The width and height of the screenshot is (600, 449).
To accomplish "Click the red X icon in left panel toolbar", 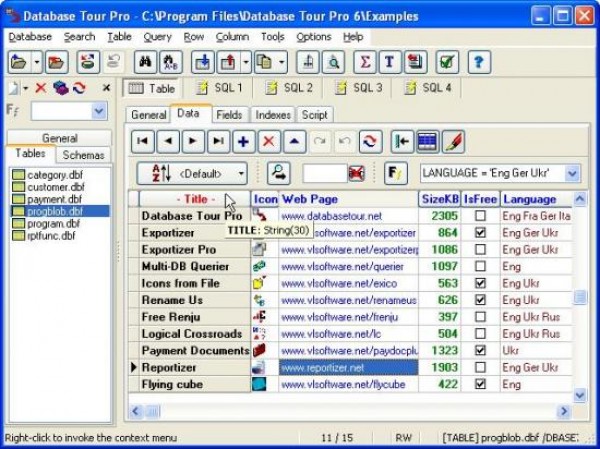I will (x=41, y=88).
